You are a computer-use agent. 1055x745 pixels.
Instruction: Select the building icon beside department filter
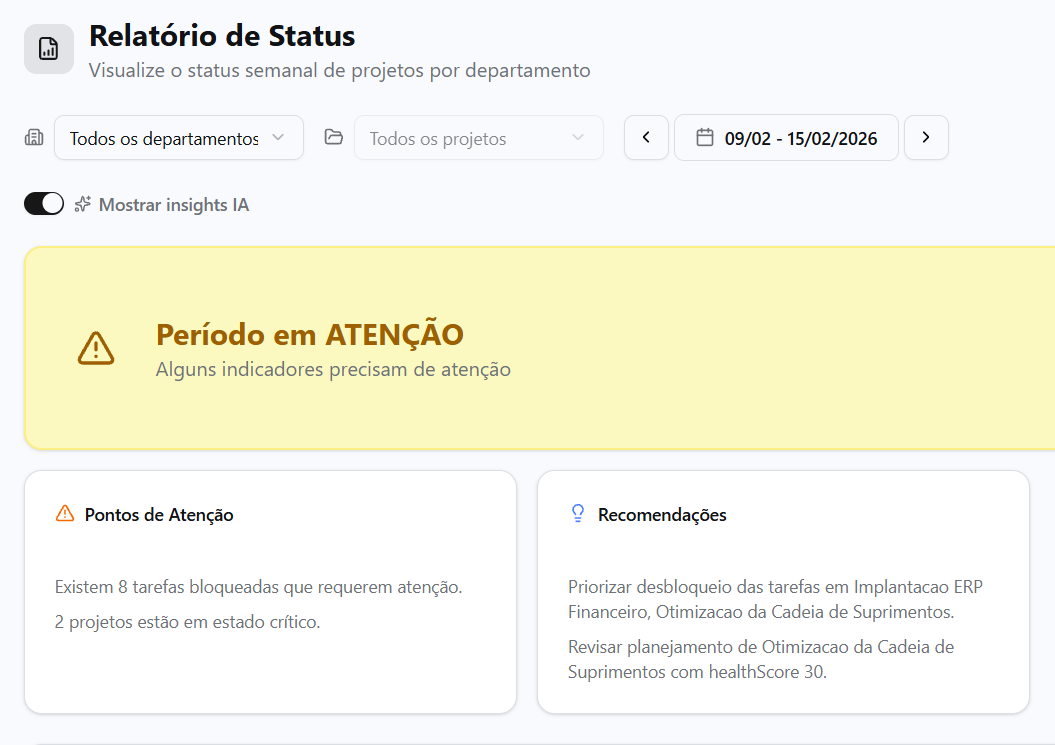(x=33, y=137)
